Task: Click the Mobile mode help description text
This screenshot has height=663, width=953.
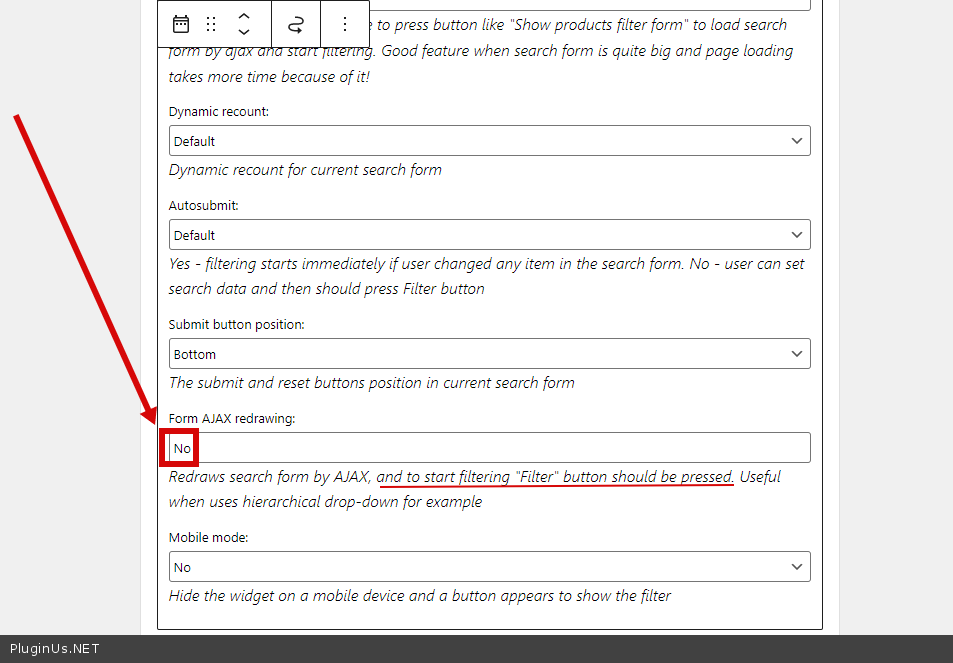Action: 419,596
